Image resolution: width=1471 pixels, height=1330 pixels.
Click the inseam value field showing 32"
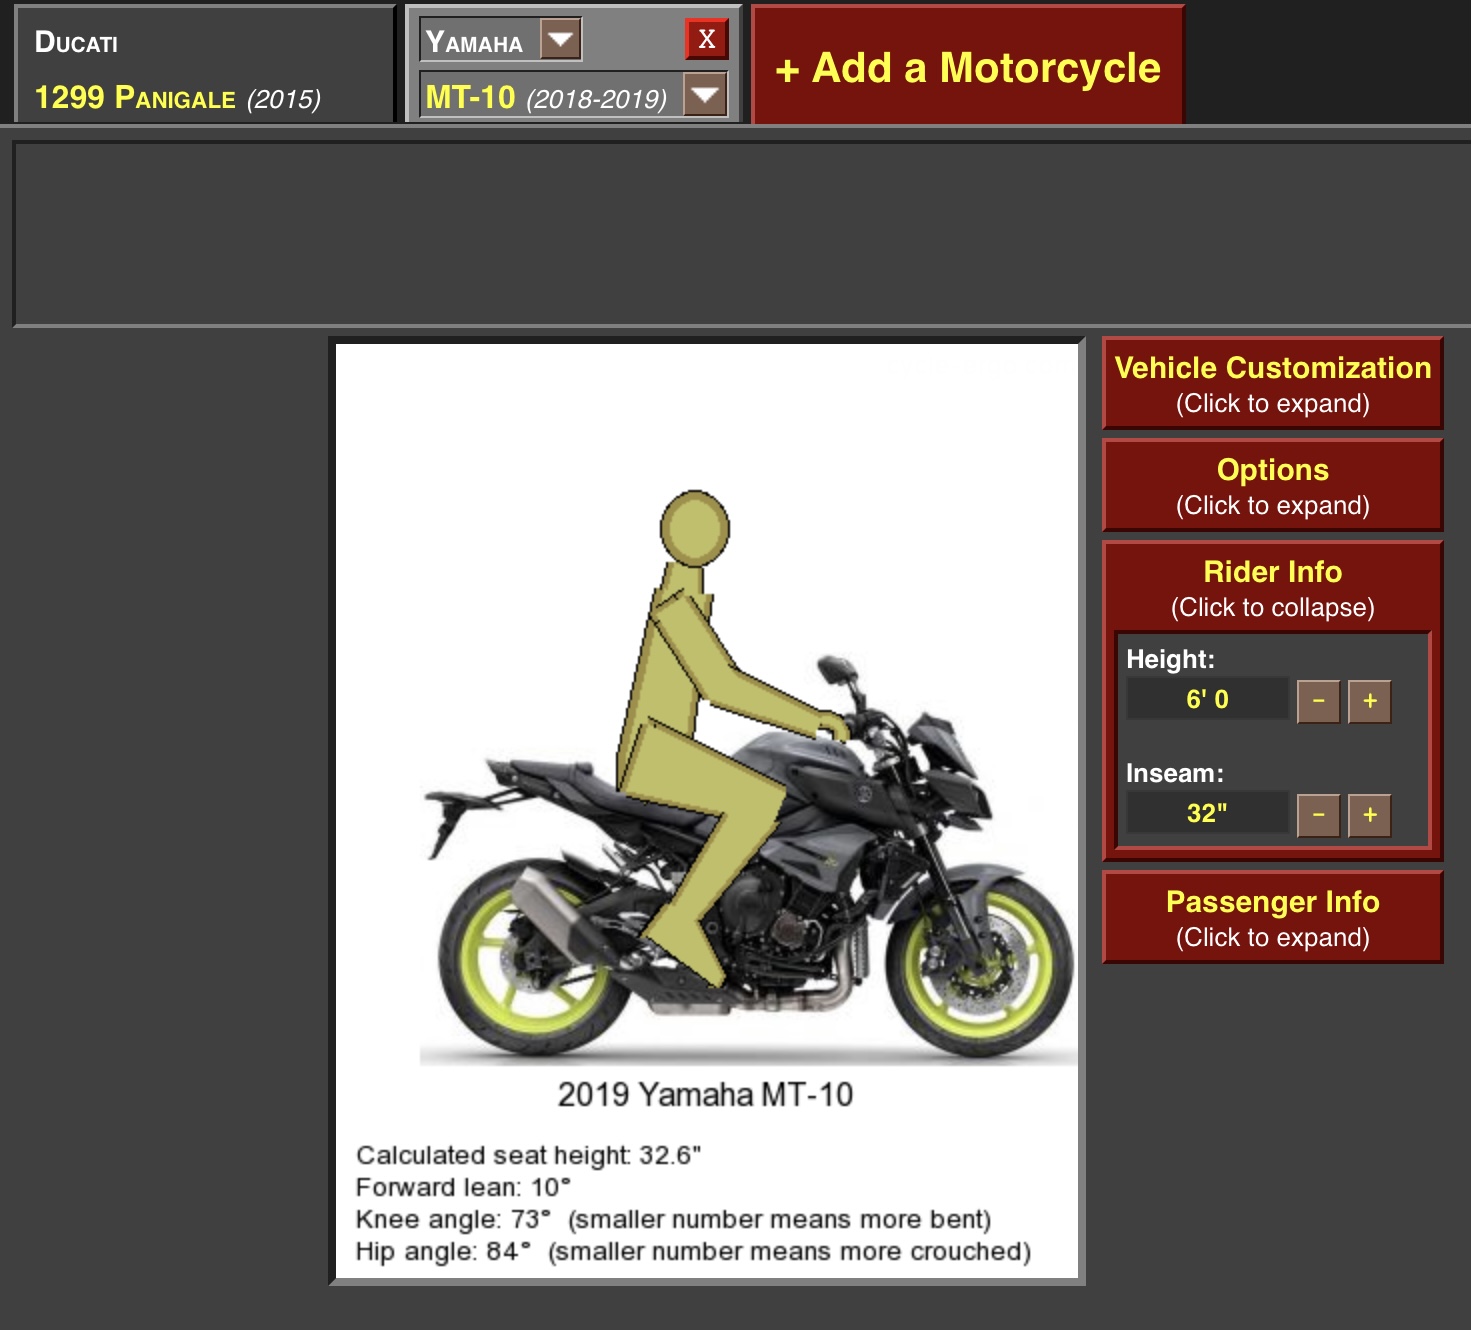tap(1207, 814)
